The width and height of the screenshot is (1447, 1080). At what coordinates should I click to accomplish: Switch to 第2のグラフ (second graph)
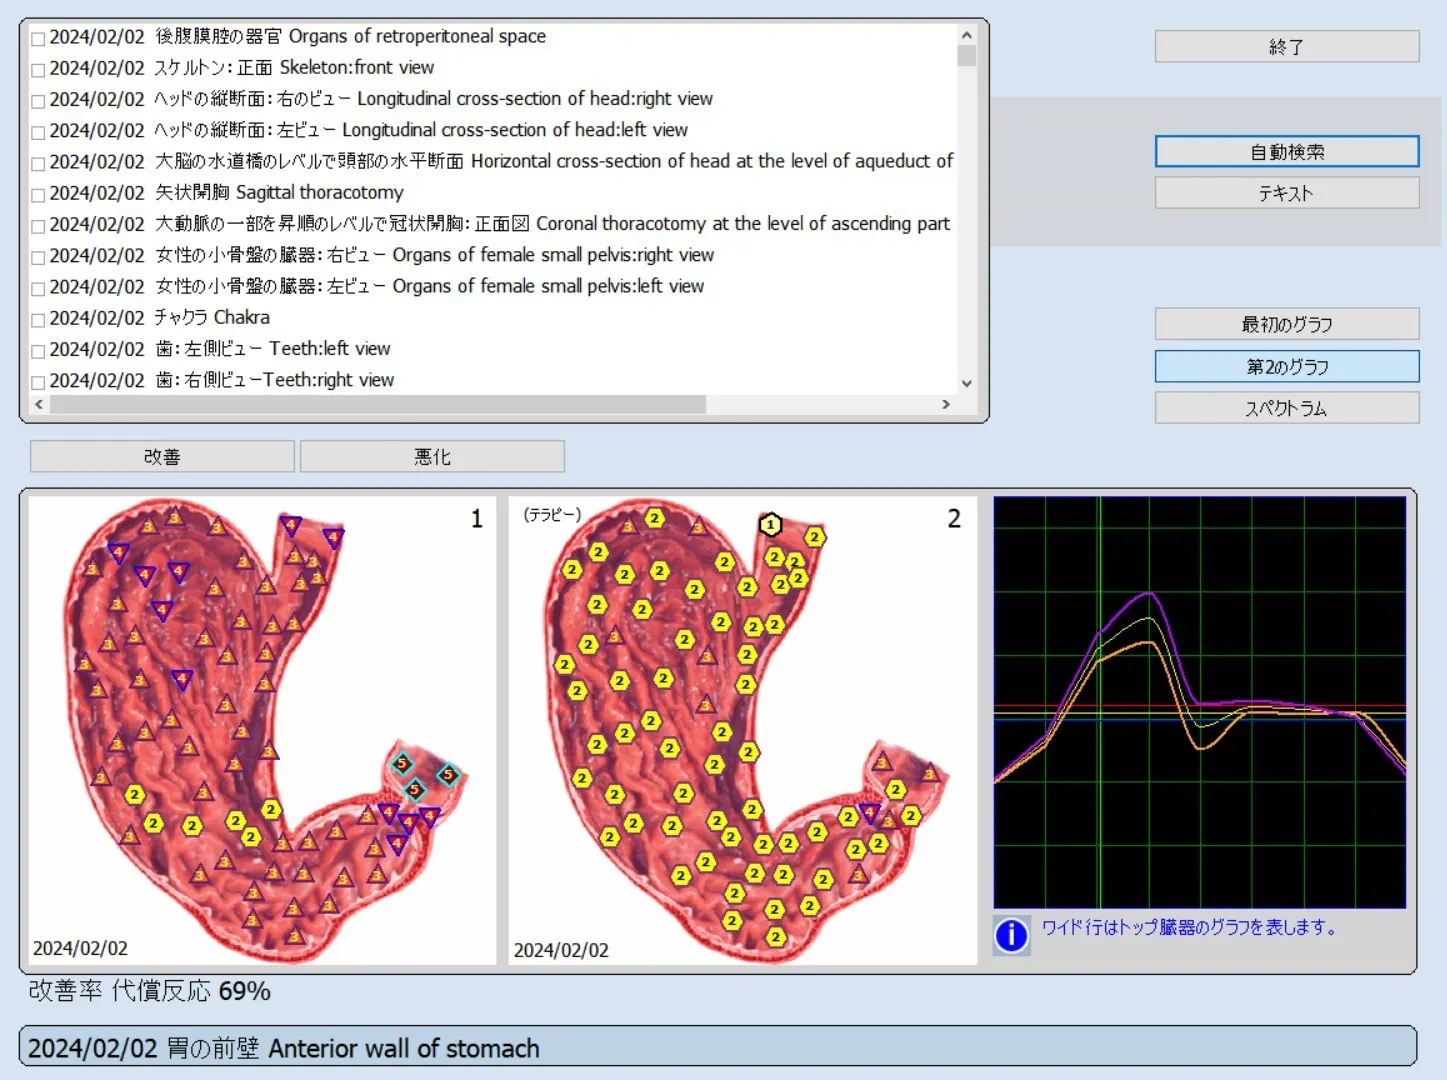click(1286, 367)
